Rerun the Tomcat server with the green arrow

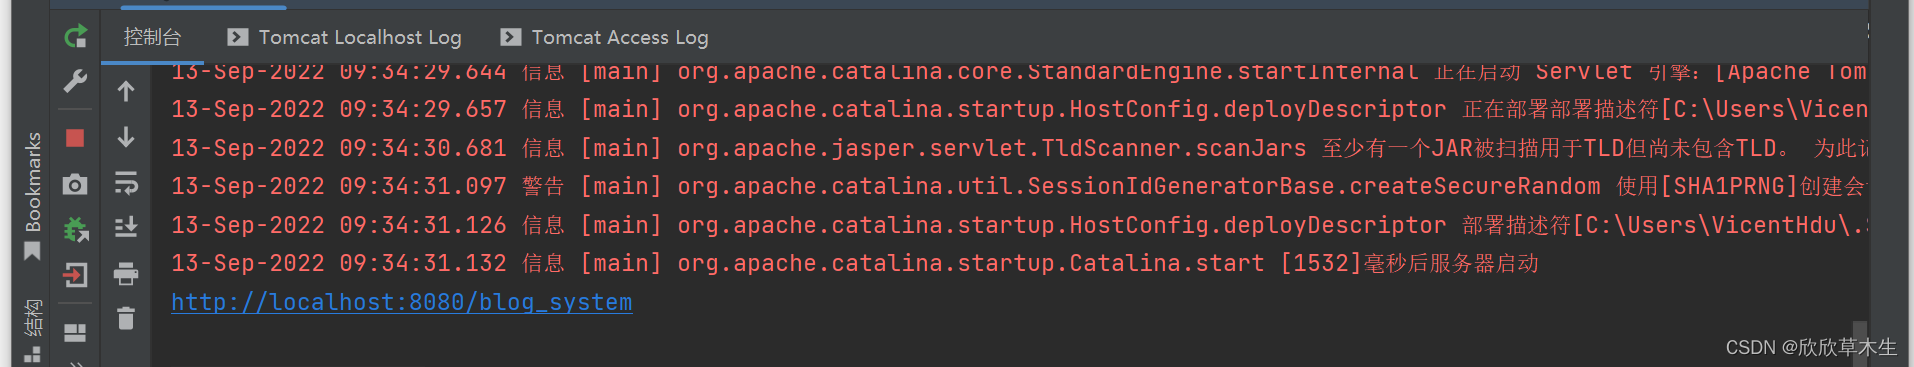(x=75, y=37)
